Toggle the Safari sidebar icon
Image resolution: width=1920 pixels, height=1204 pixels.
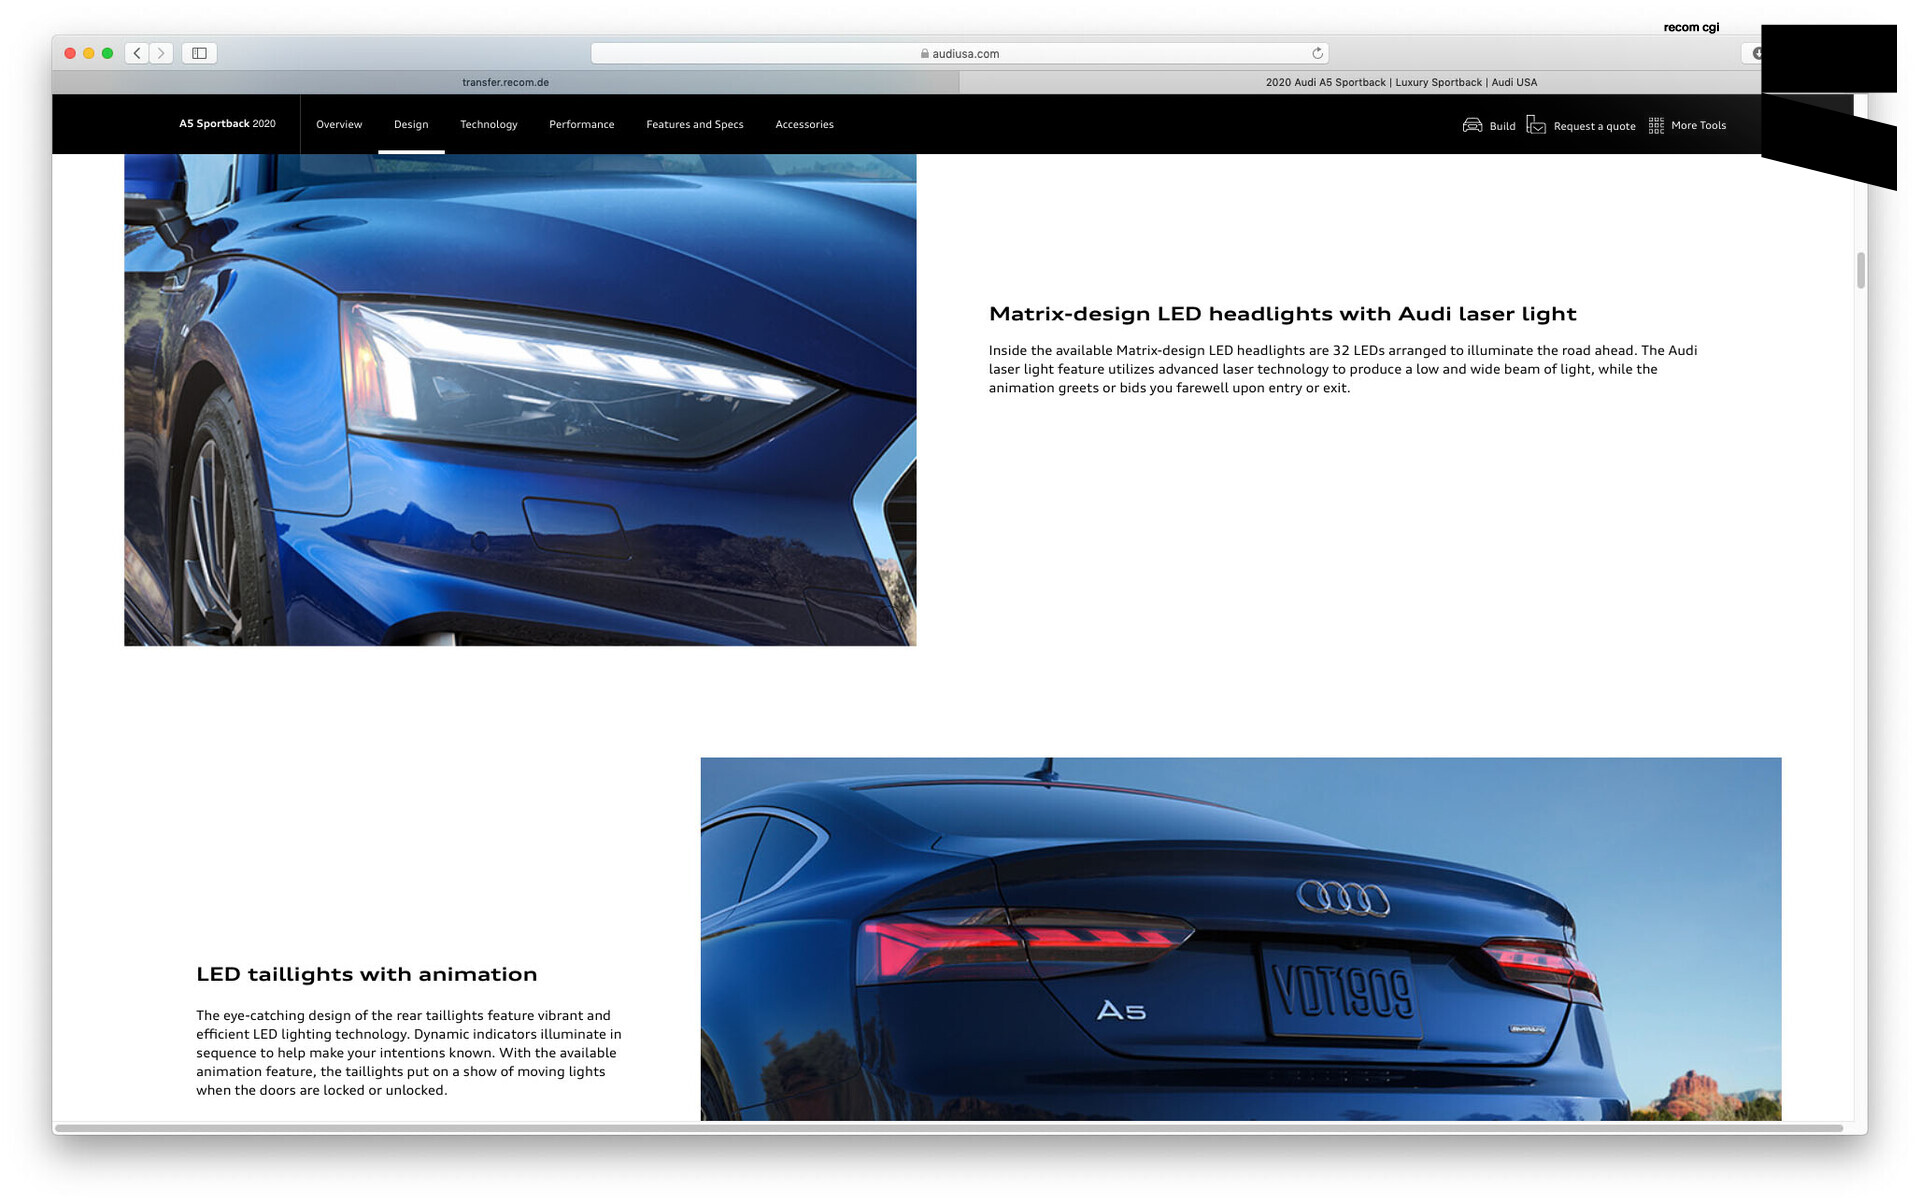tap(199, 53)
